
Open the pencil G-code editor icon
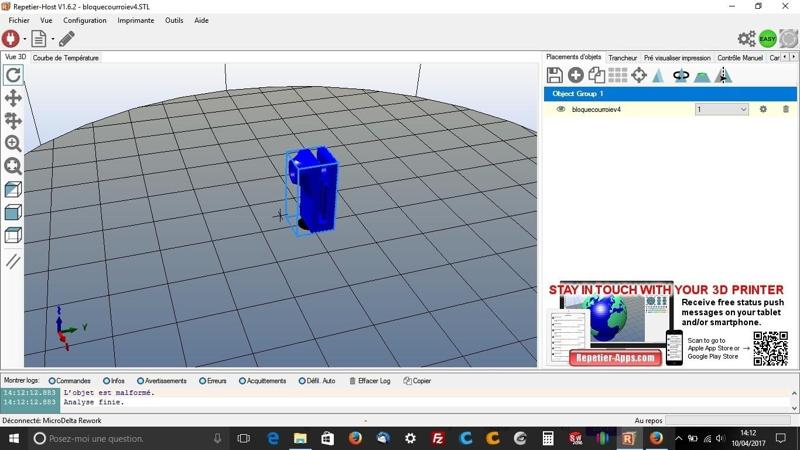(67, 39)
